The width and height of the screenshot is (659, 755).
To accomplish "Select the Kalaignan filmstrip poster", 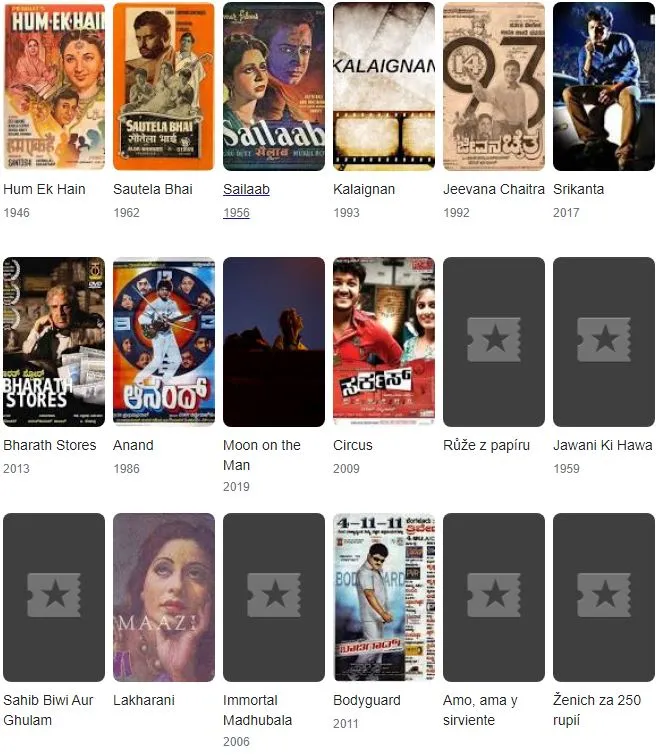I will coord(384,86).
